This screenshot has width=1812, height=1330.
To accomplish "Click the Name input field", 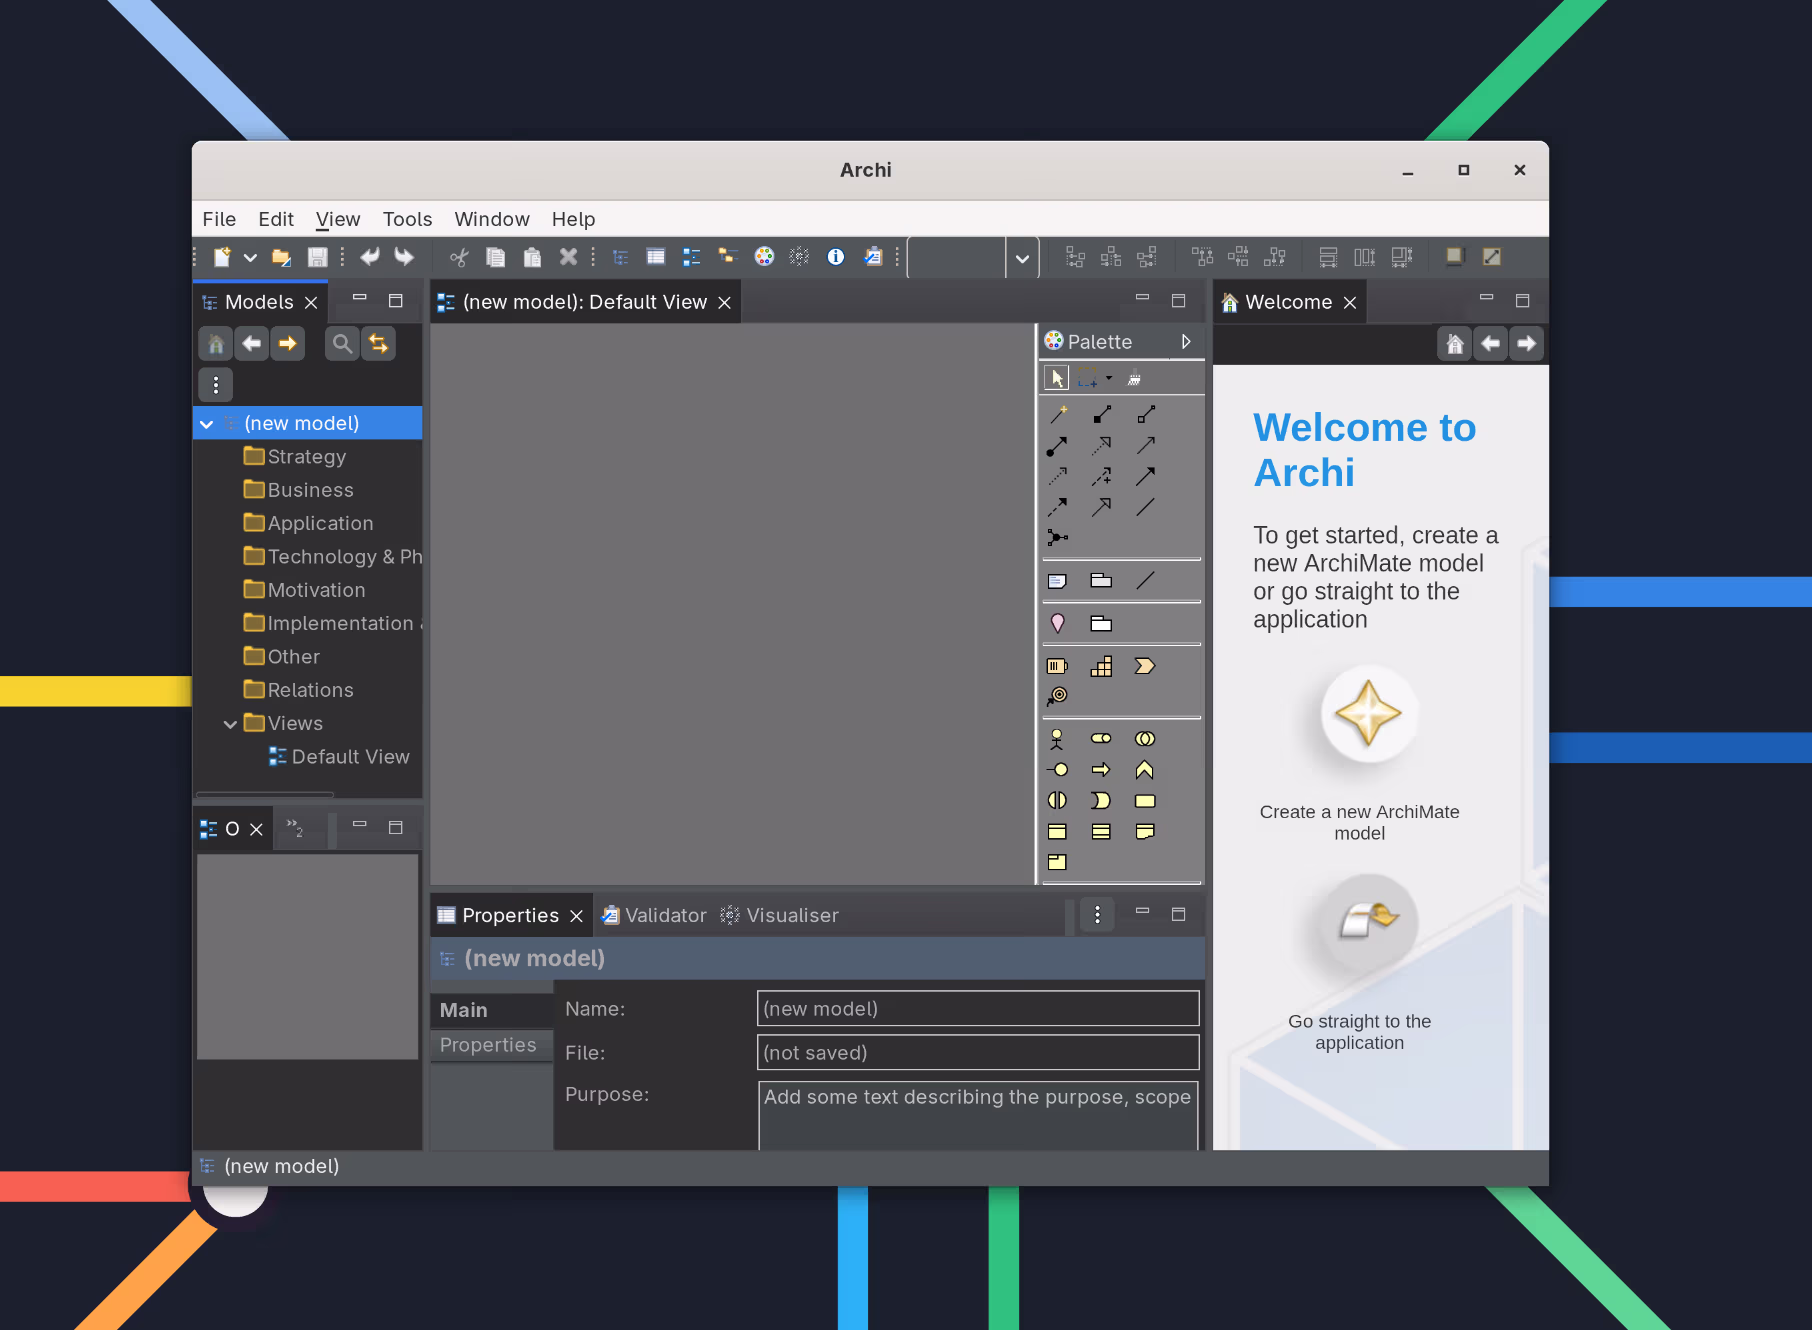I will pyautogui.click(x=978, y=1009).
